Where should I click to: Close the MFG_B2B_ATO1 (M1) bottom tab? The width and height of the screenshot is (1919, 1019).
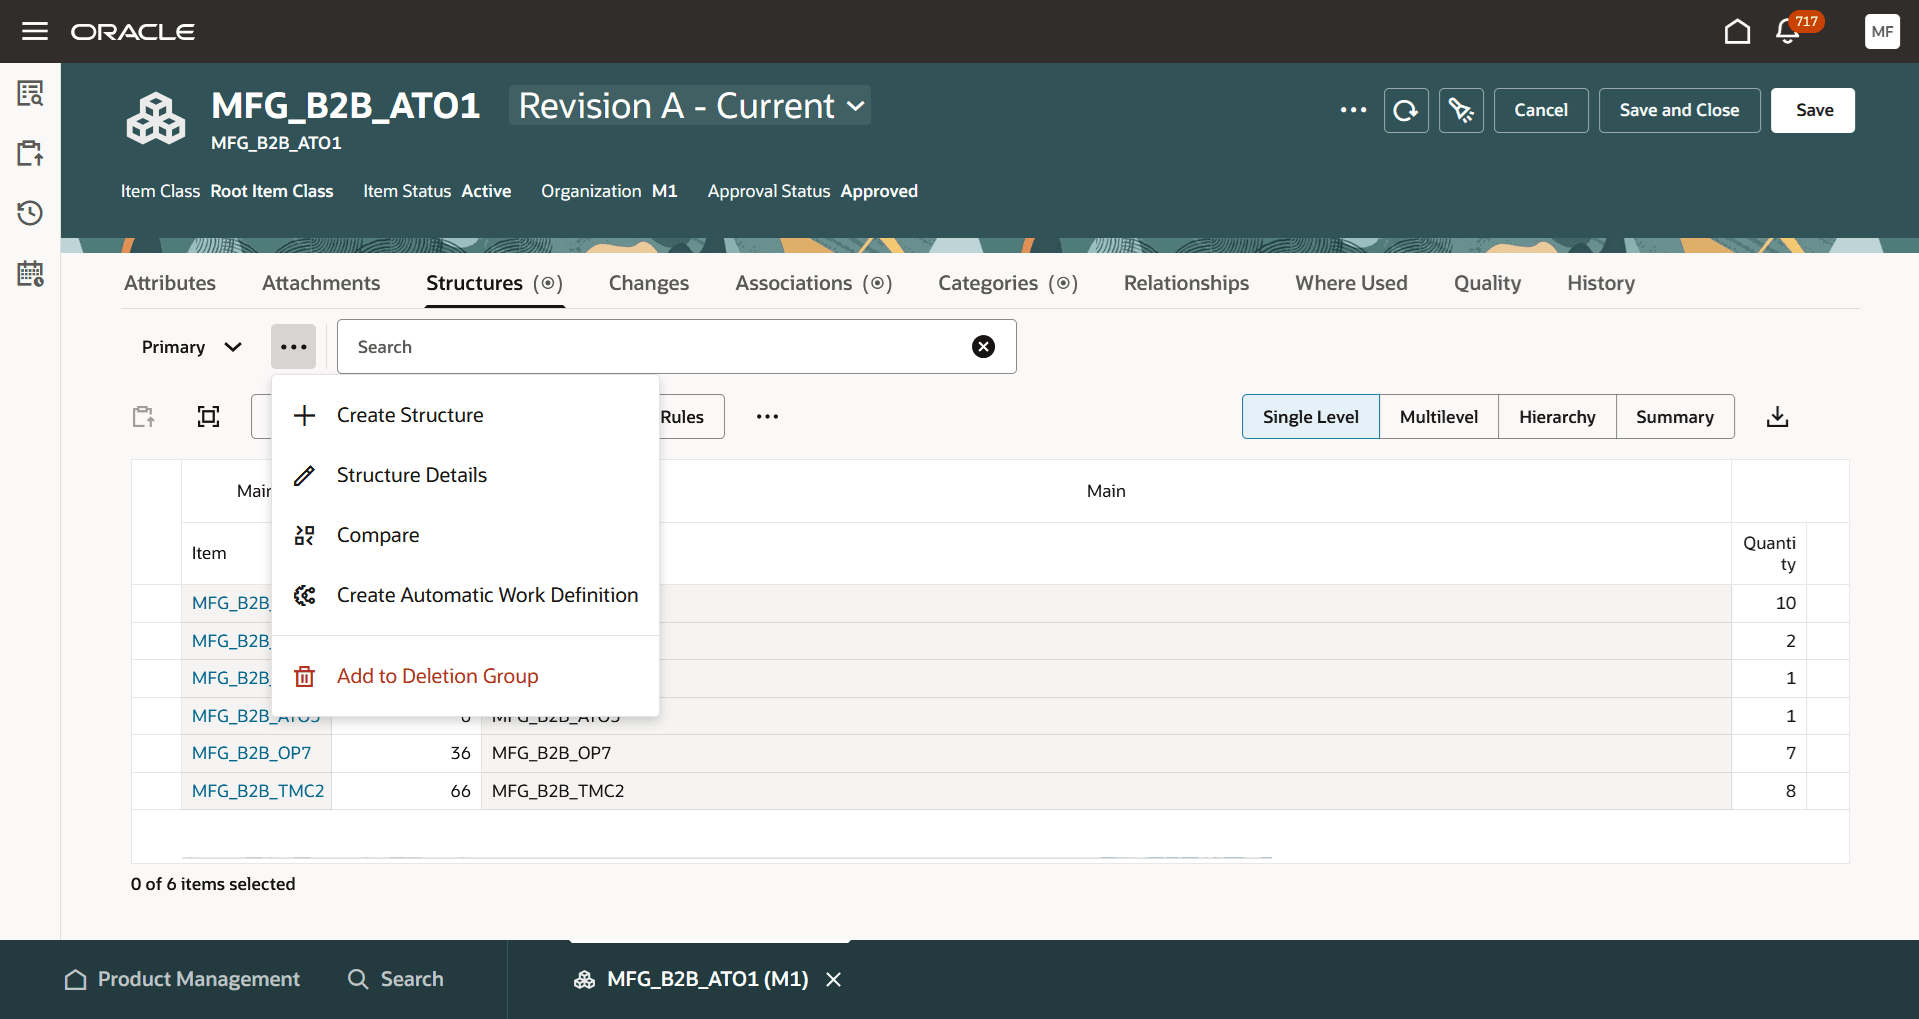833,979
